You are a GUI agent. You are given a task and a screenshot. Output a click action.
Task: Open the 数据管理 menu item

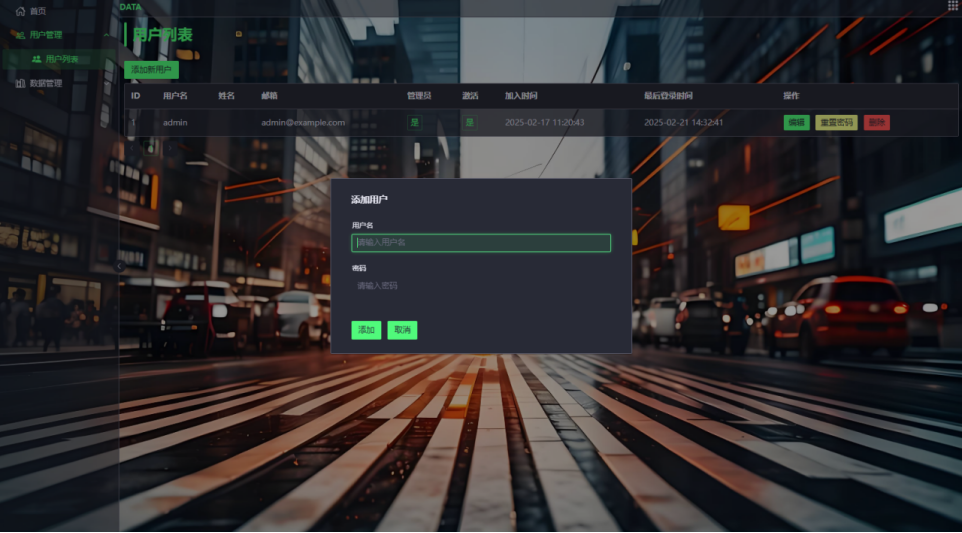click(x=45, y=83)
